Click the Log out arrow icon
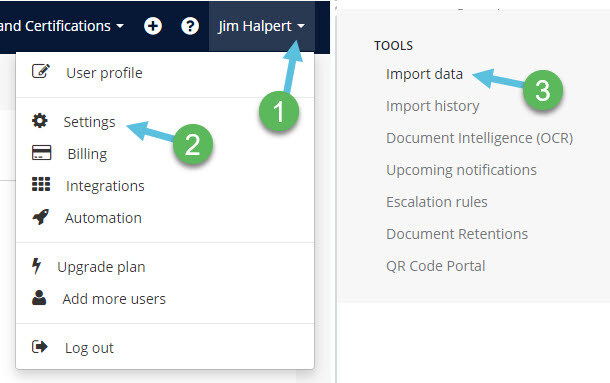 (40, 346)
